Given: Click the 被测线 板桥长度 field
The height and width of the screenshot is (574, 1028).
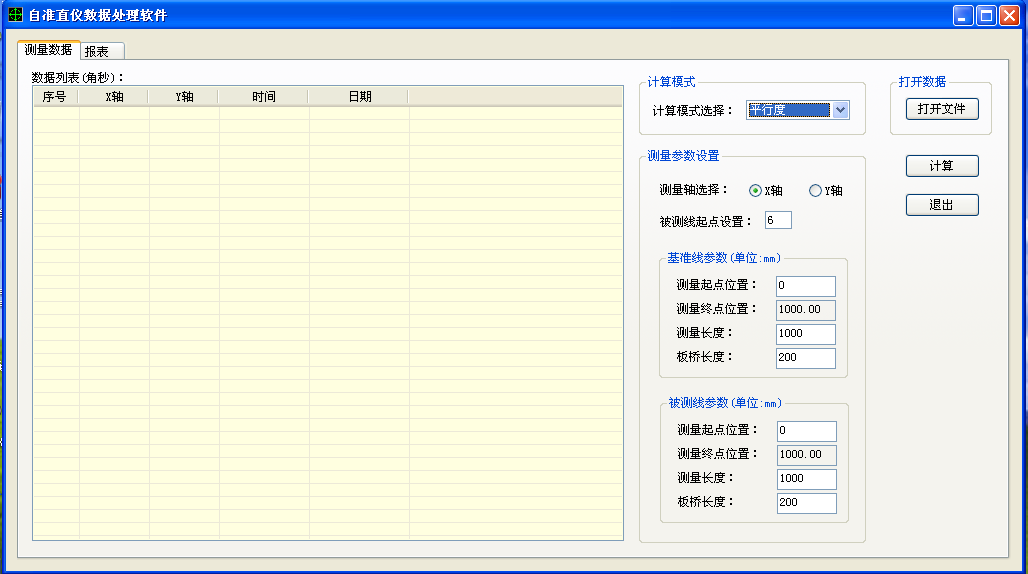Looking at the screenshot, I should coord(806,503).
